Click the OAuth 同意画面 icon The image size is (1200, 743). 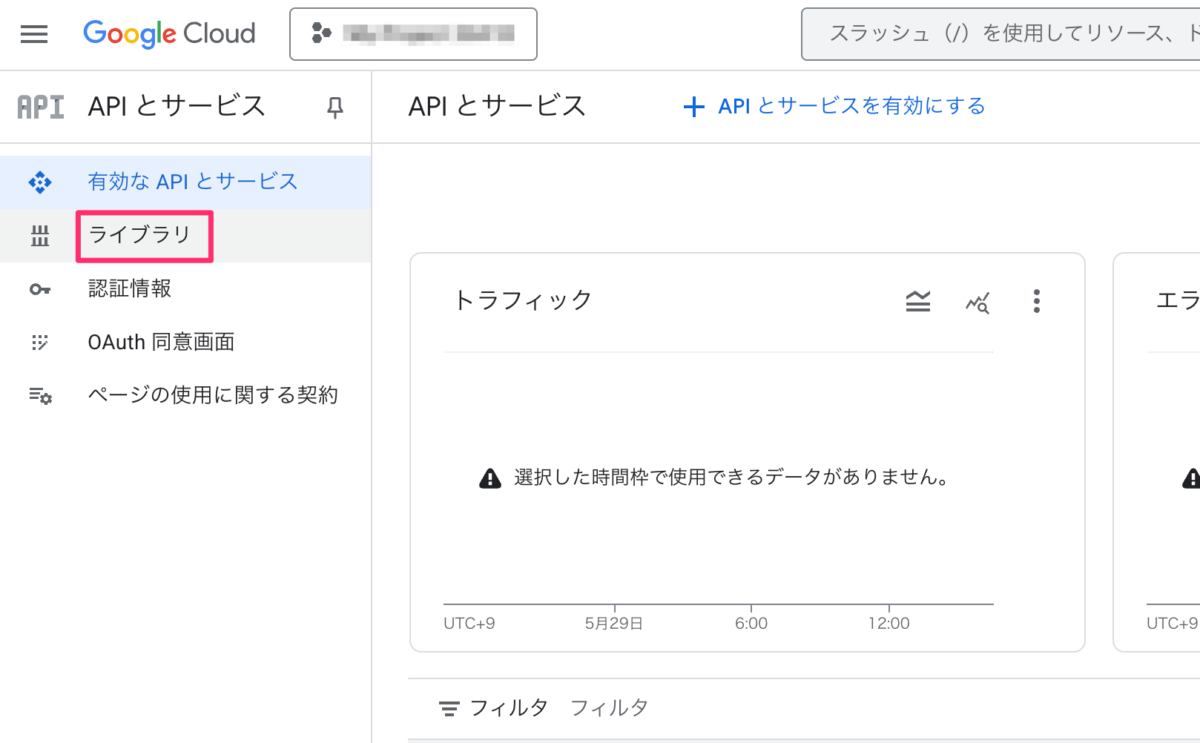(x=40, y=341)
